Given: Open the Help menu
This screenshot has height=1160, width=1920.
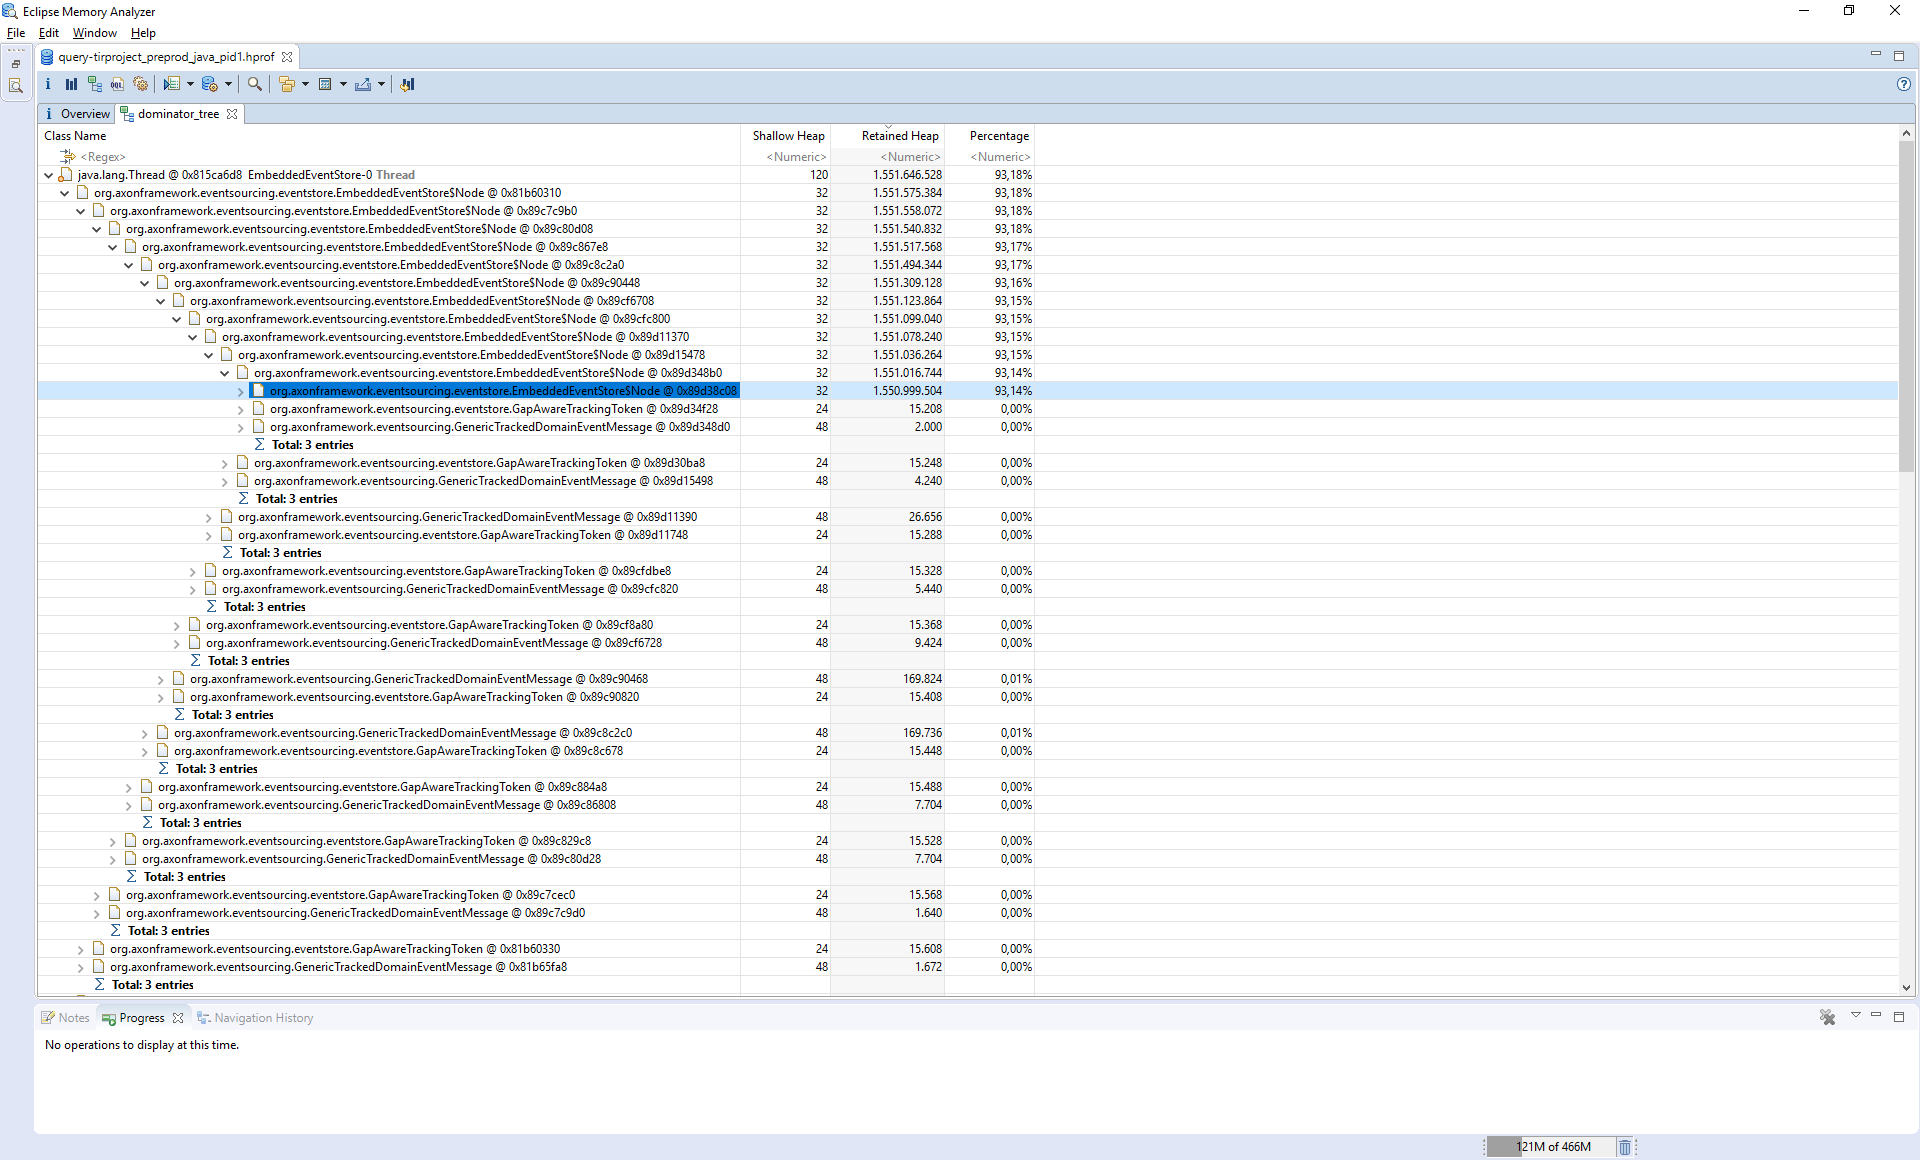Looking at the screenshot, I should [143, 33].
